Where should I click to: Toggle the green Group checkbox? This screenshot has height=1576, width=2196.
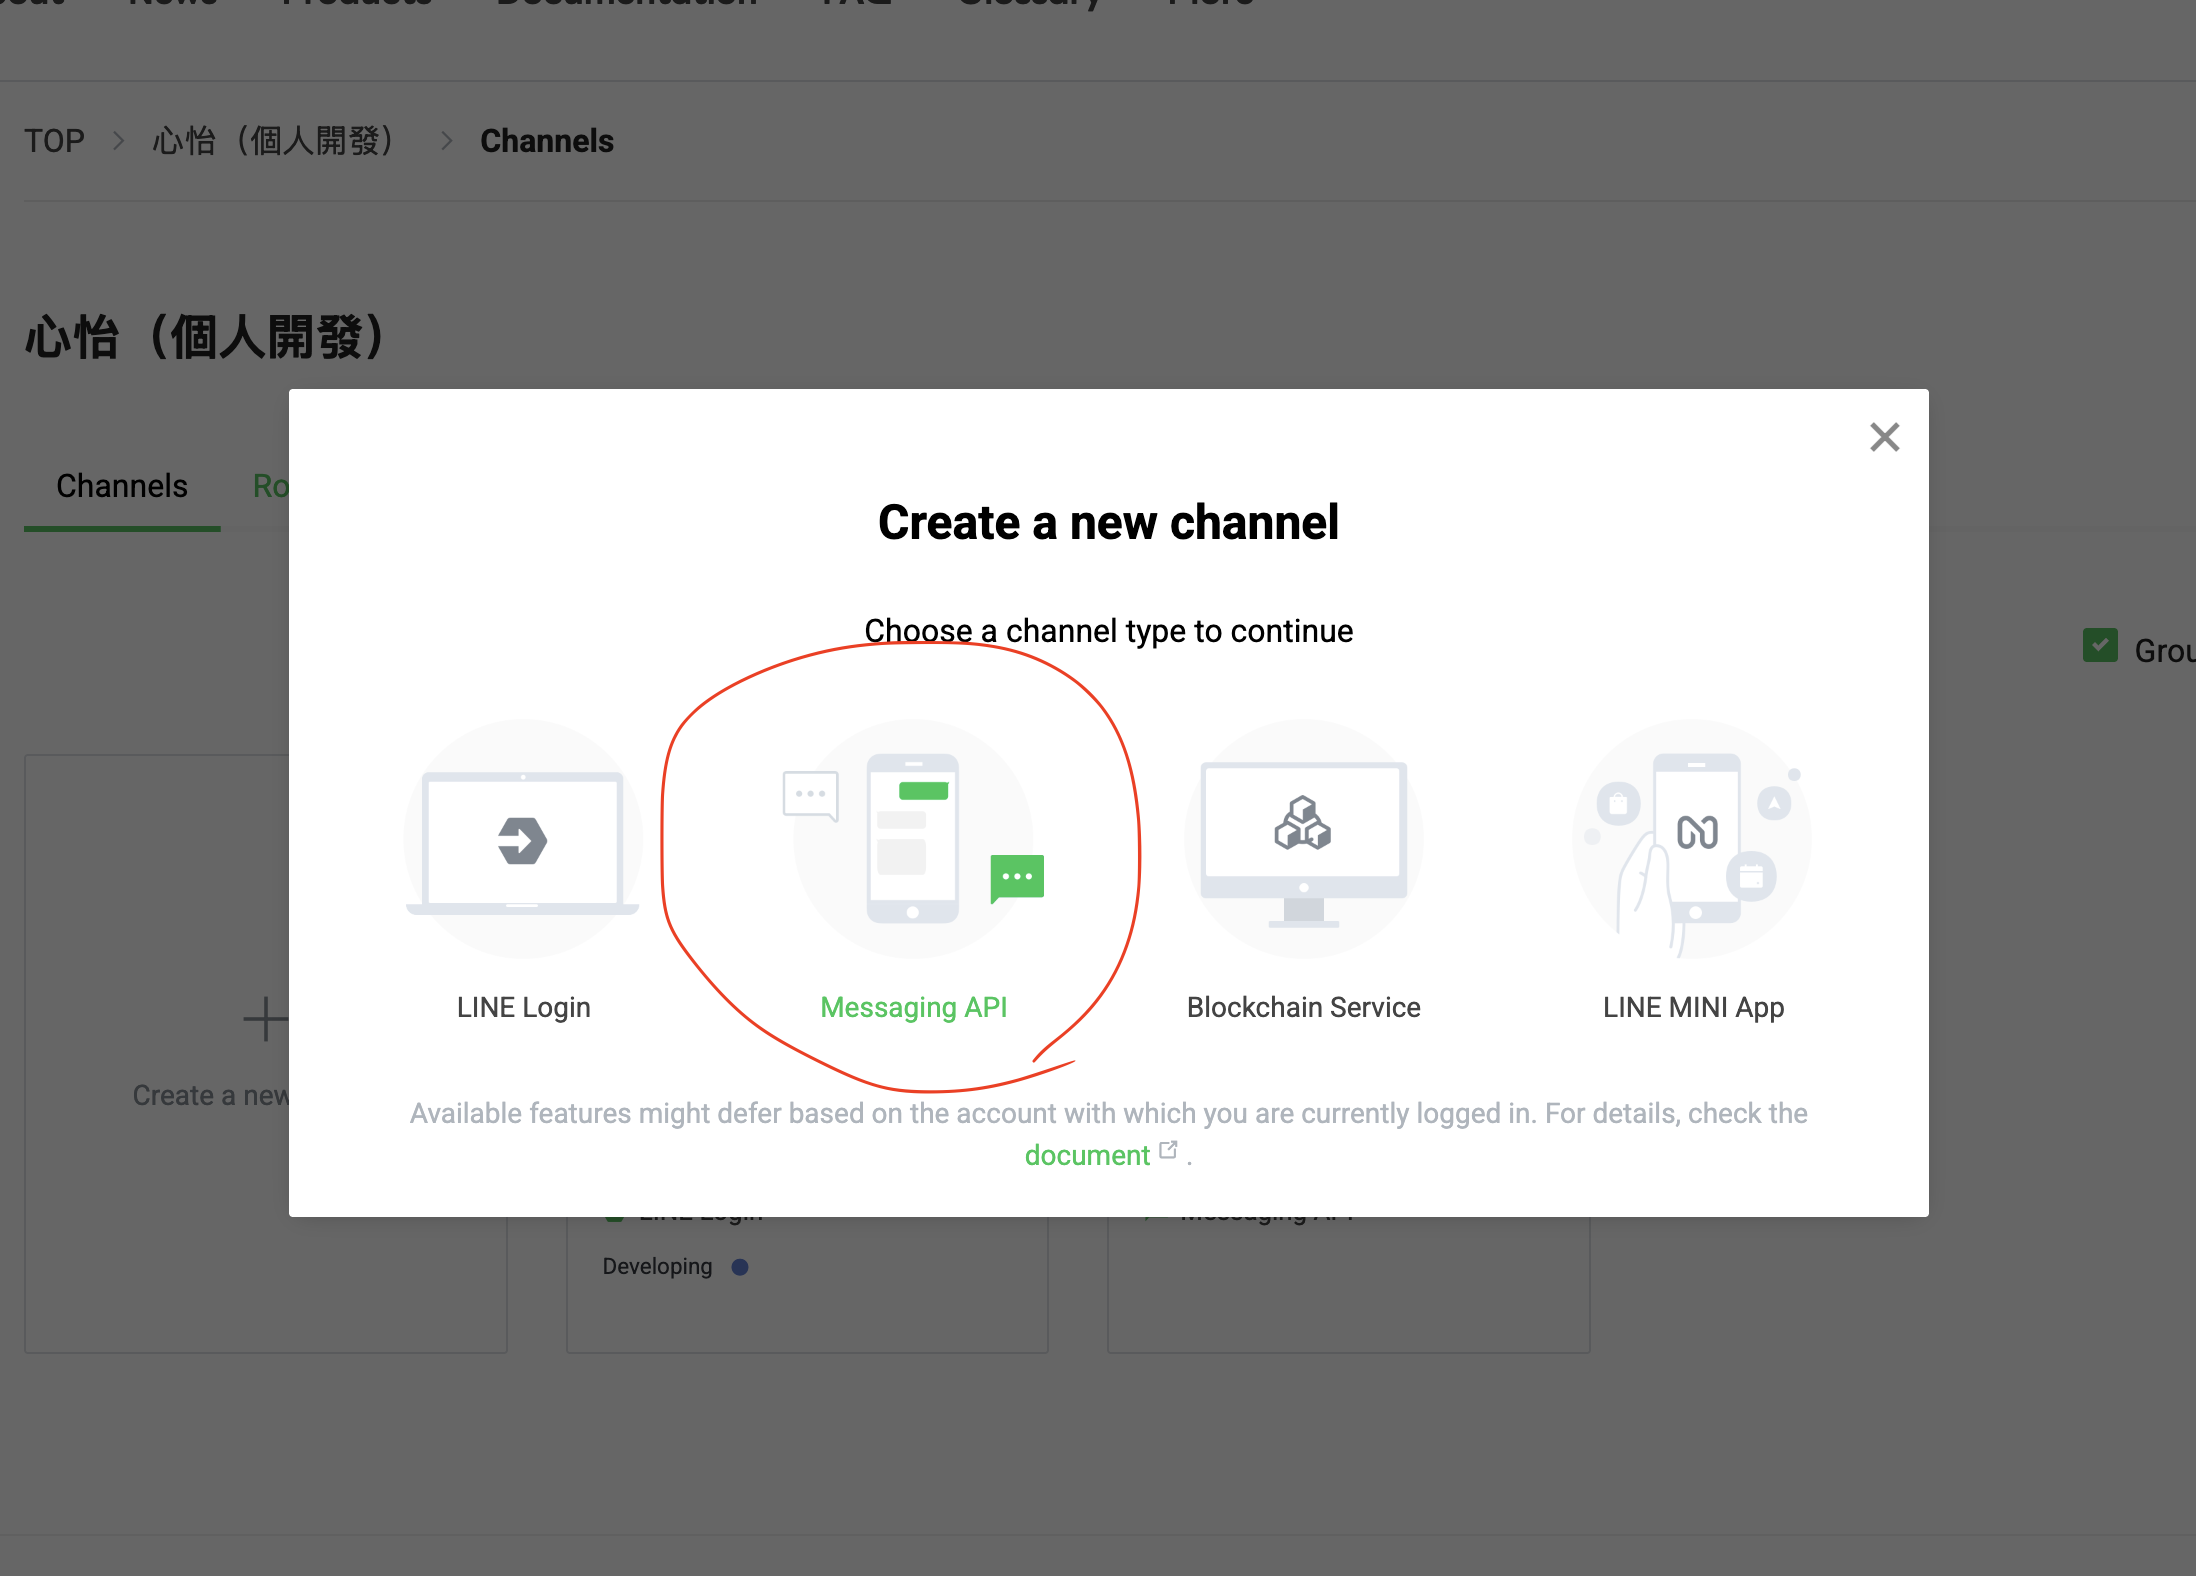pos(2100,646)
